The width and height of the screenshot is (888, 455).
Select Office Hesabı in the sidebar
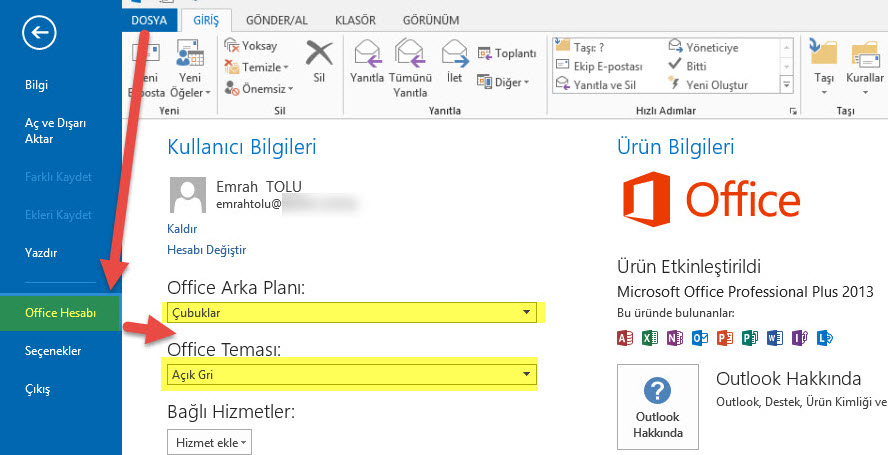(x=61, y=312)
